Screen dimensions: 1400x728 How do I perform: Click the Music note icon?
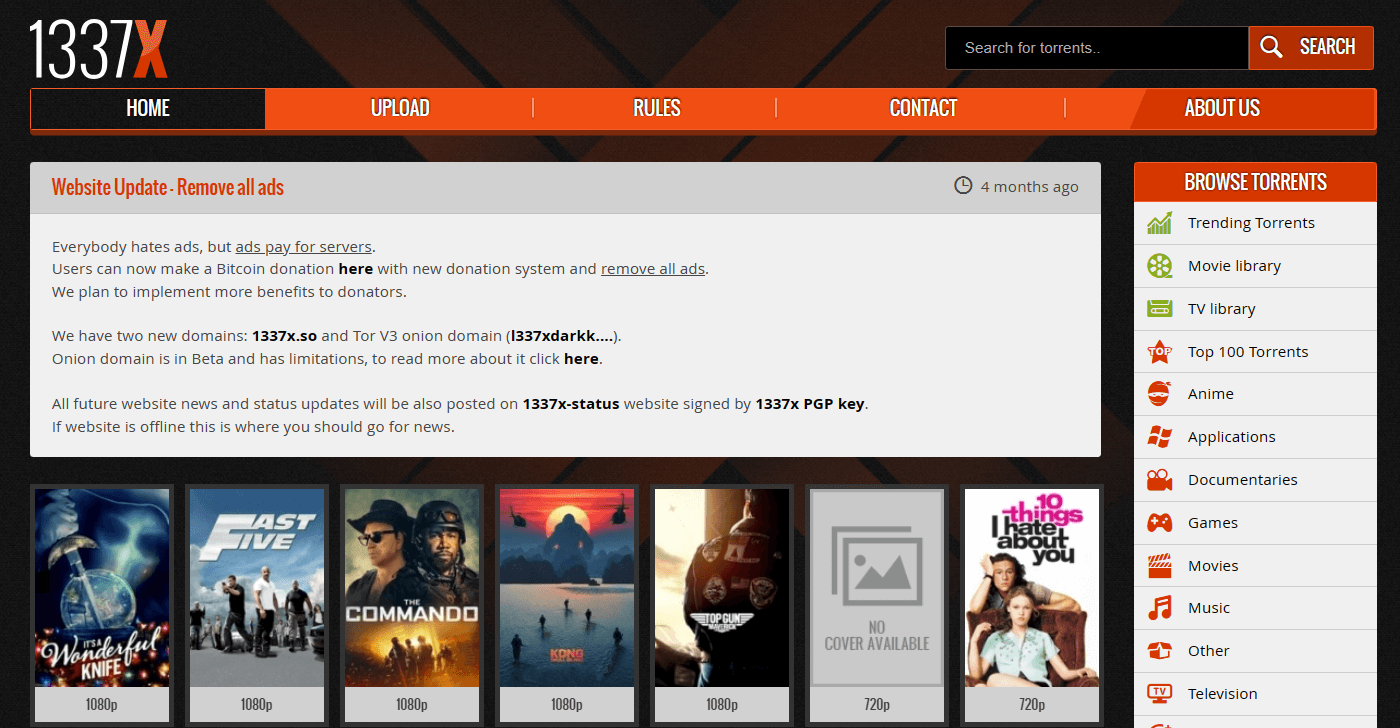1160,608
